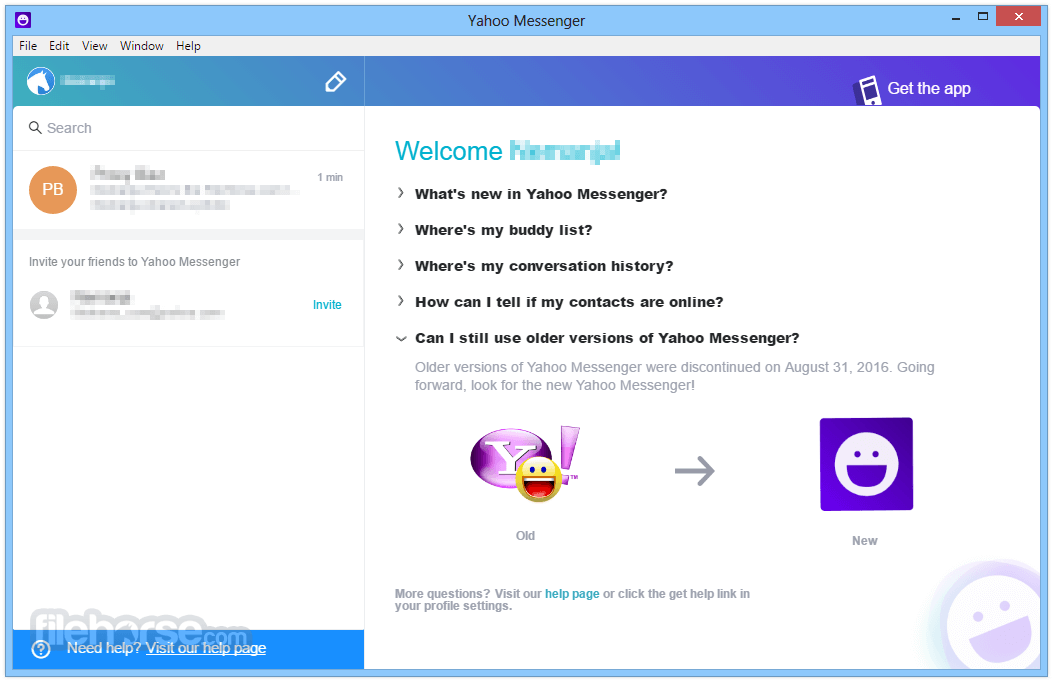Expand Where's my conversation history chevron
The image size is (1052, 681).
tap(401, 265)
